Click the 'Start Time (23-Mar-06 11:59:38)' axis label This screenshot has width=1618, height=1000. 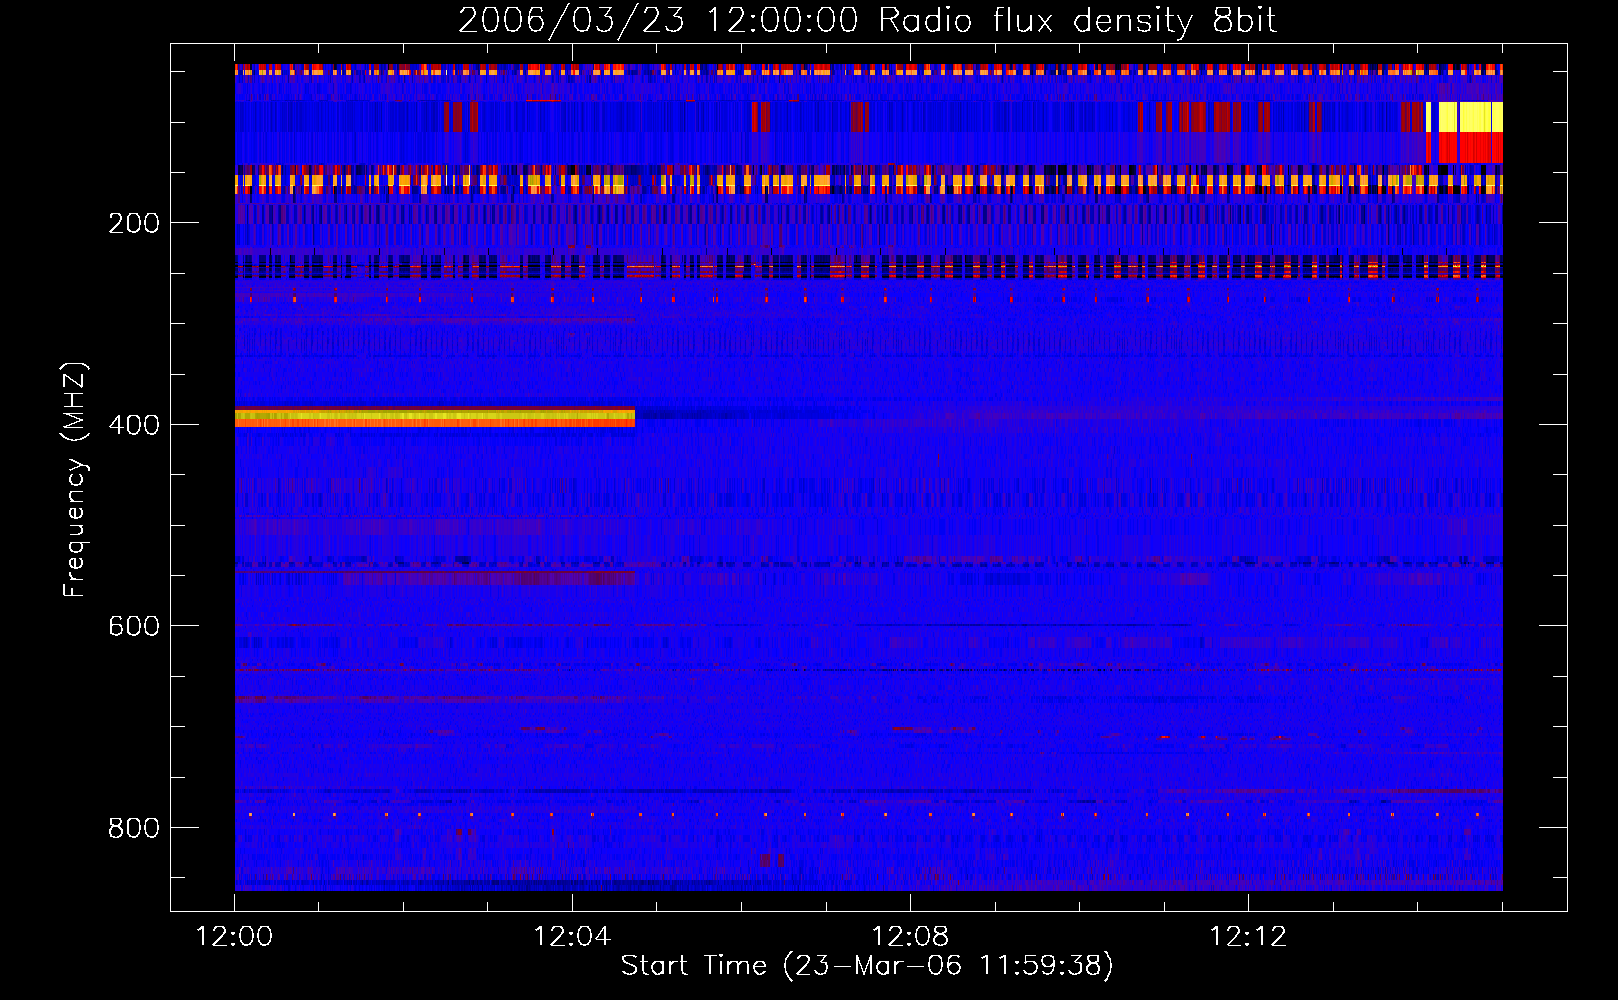[x=867, y=966]
